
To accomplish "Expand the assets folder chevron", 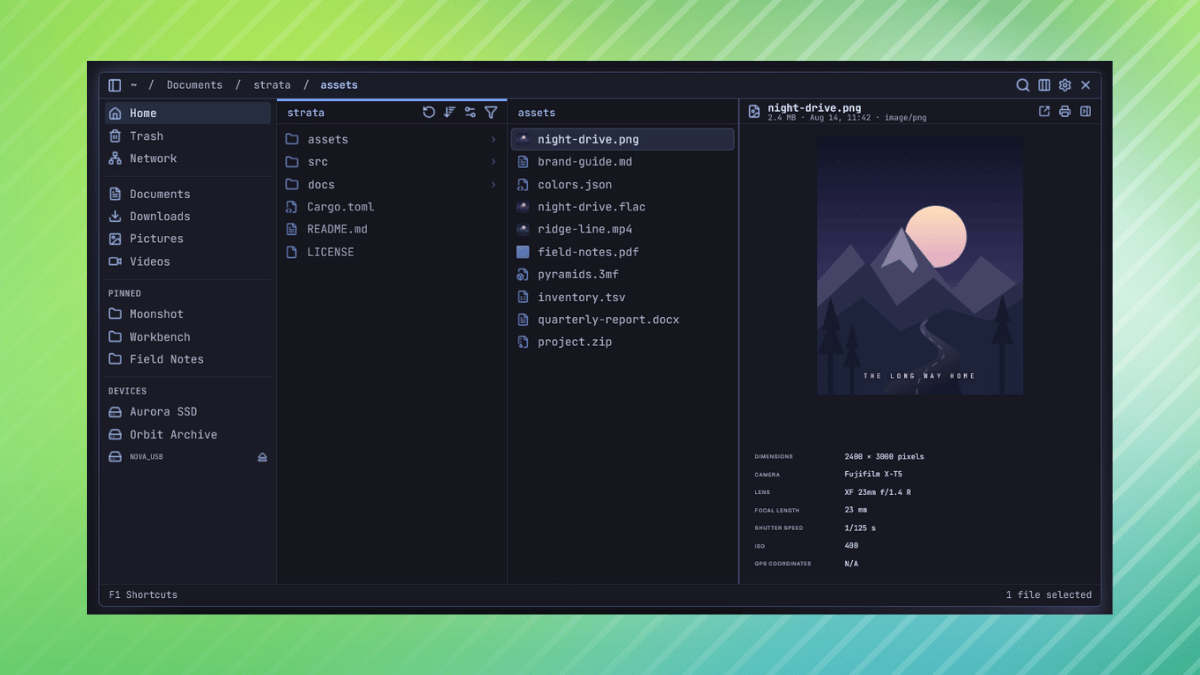I will pyautogui.click(x=493, y=139).
